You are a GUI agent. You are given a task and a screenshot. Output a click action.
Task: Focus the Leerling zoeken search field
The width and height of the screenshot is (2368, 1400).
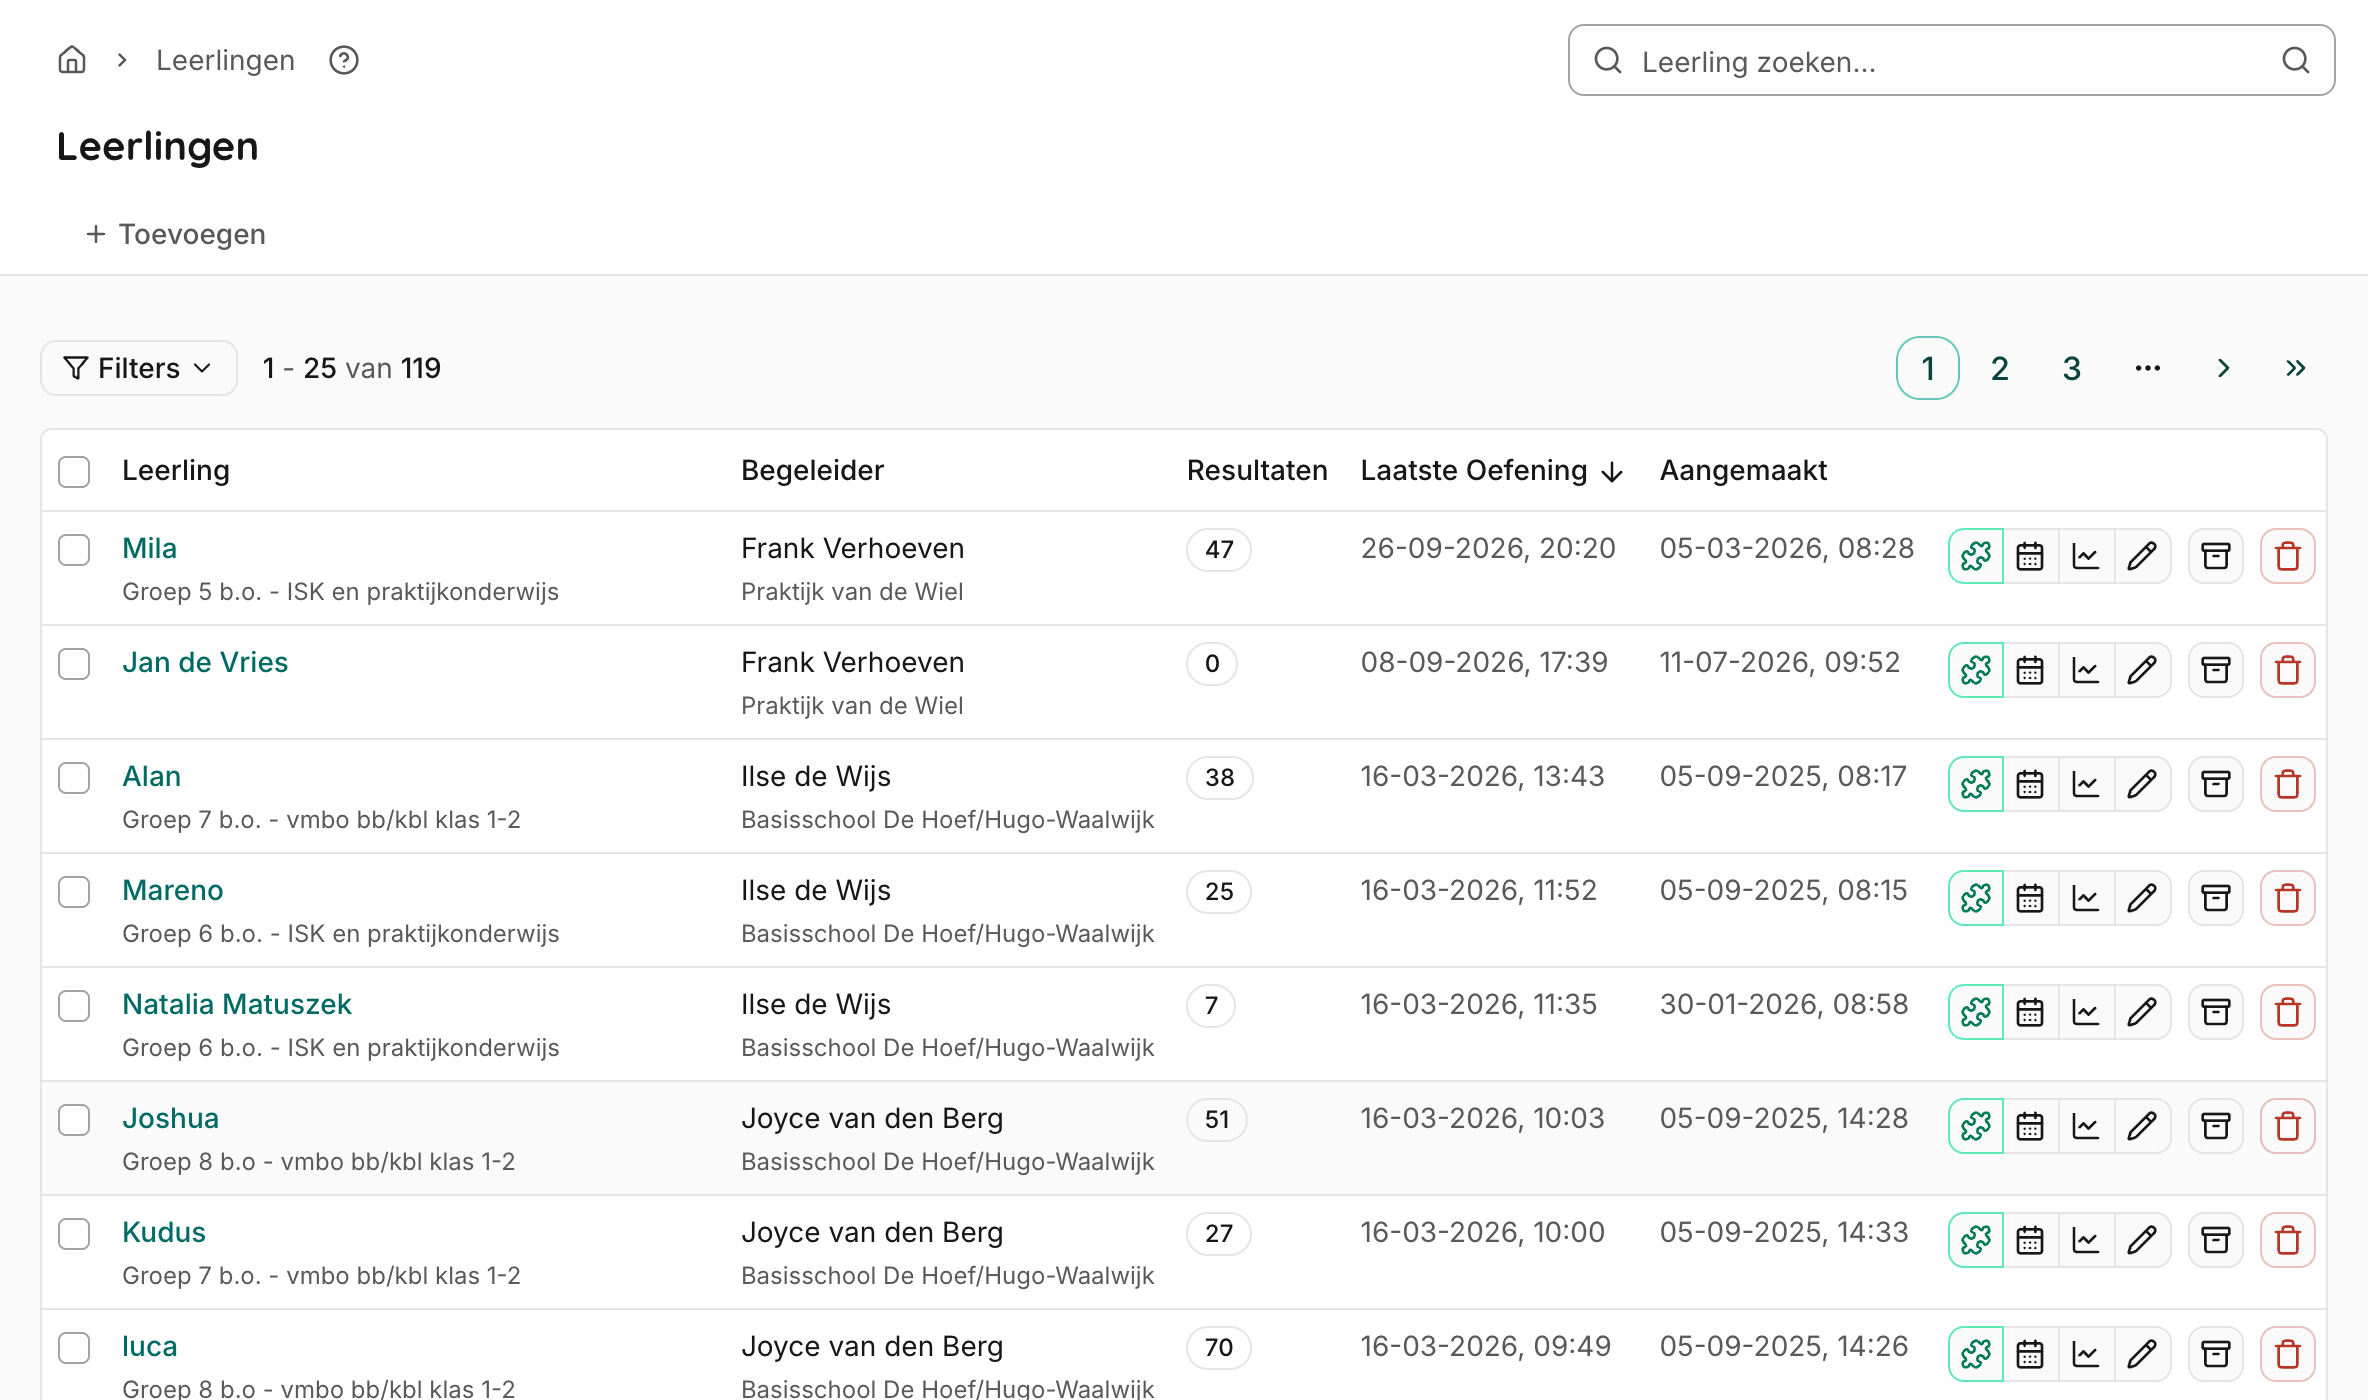(1951, 61)
